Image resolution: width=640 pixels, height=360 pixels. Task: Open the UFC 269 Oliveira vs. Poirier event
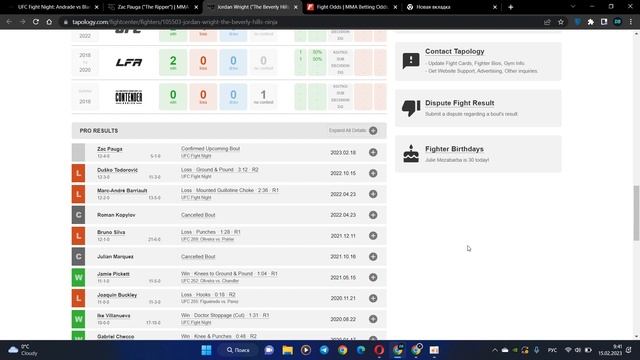point(208,239)
